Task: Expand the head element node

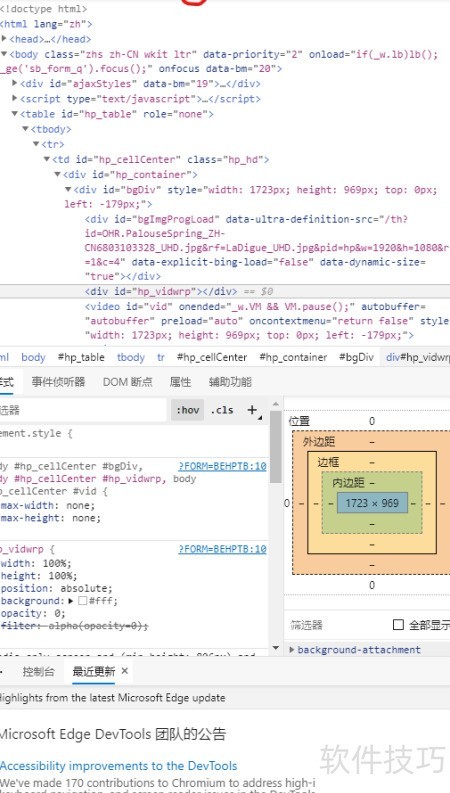Action: 5,38
